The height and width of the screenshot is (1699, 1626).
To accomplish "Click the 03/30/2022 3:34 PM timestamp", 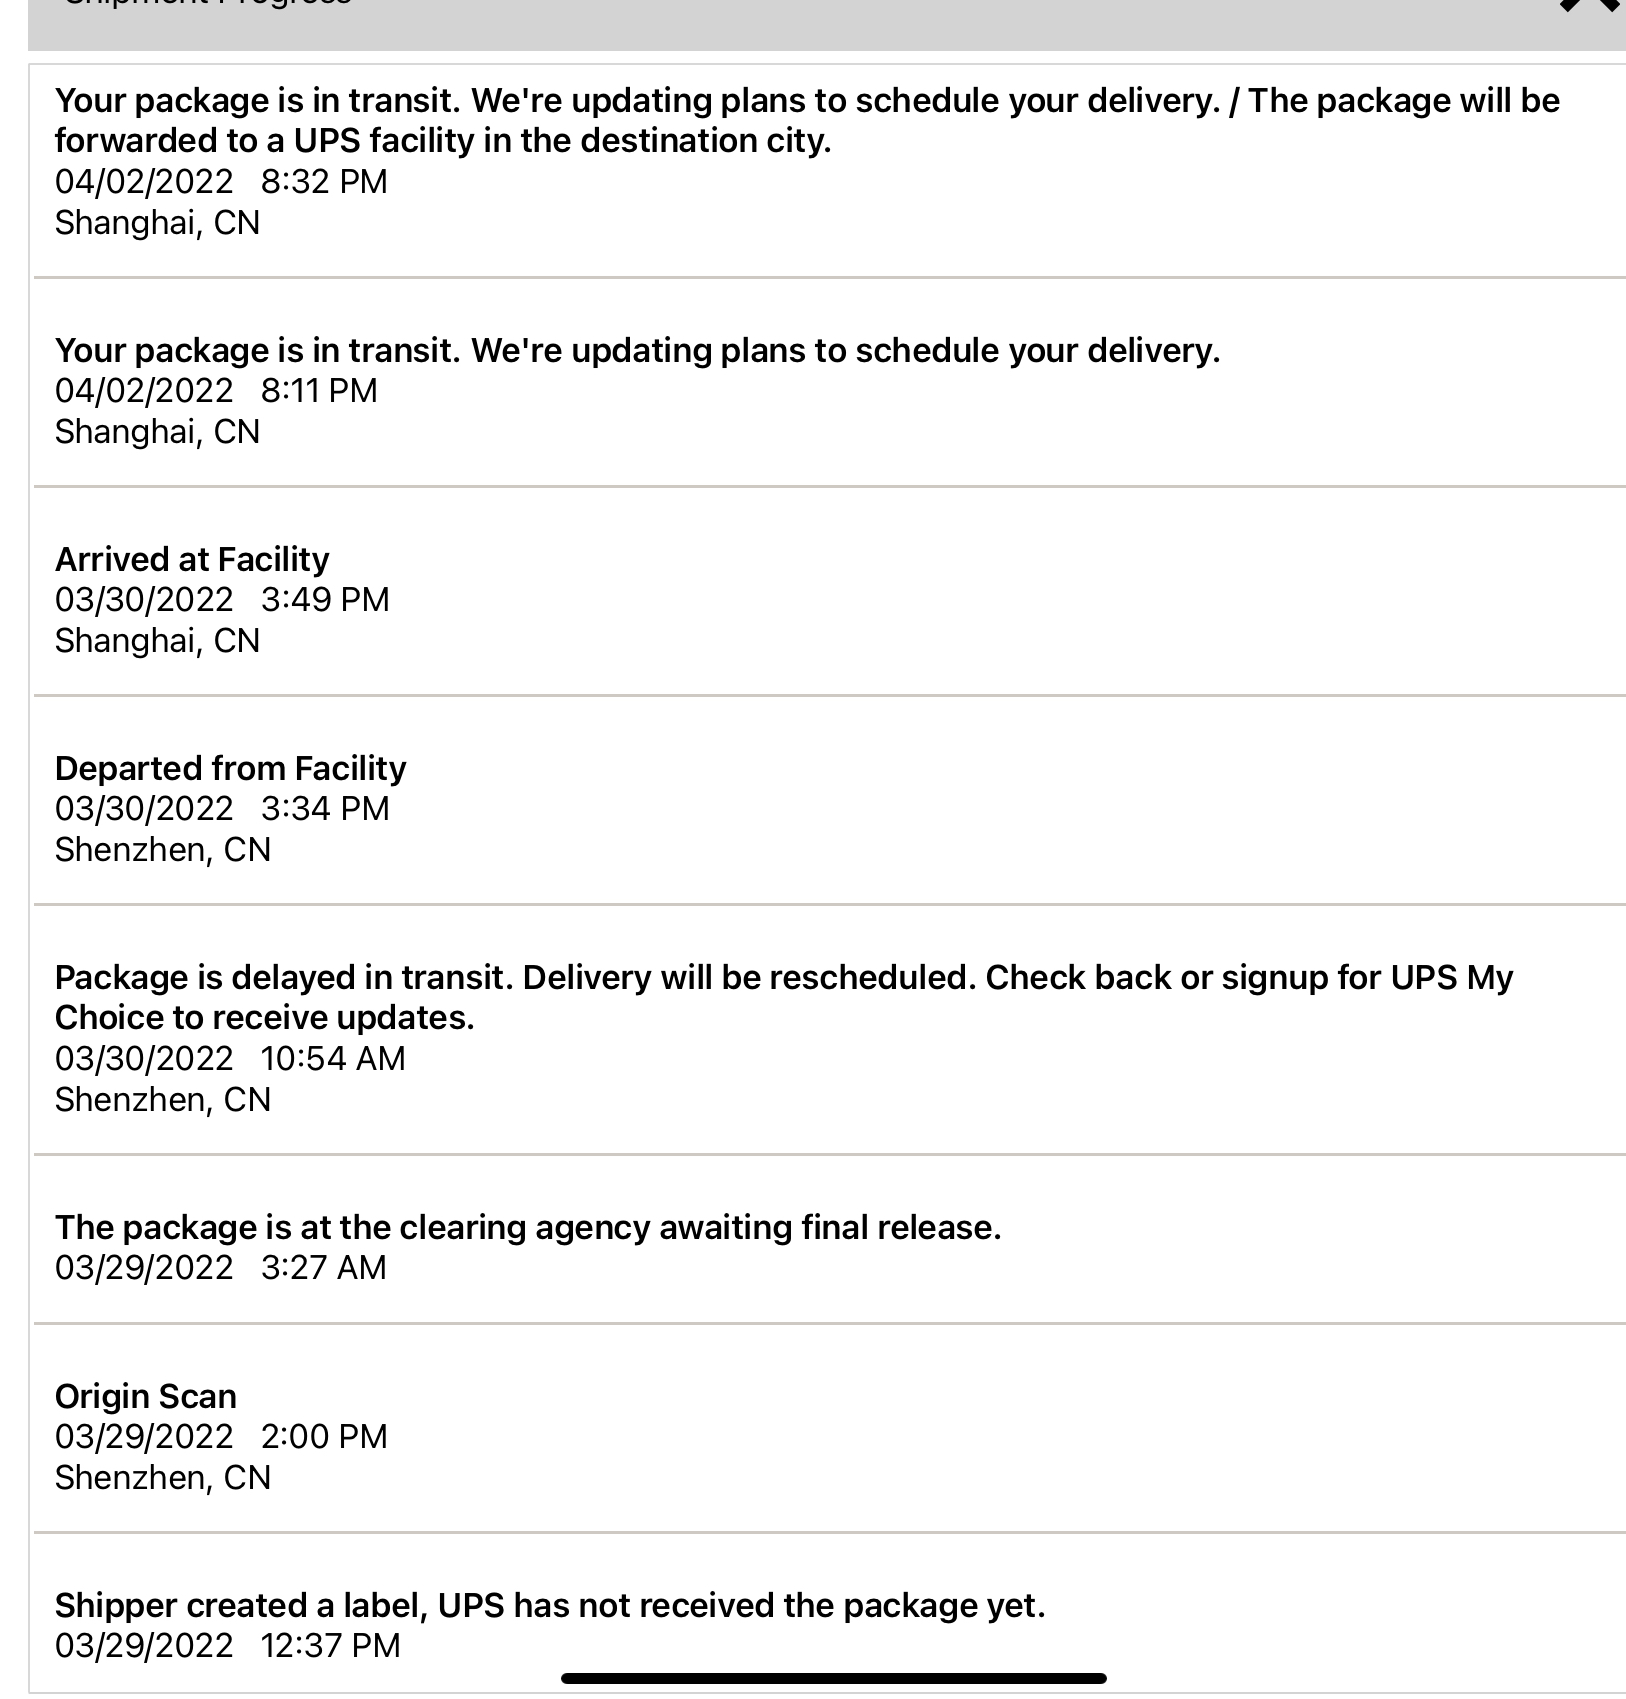I will click(x=222, y=809).
